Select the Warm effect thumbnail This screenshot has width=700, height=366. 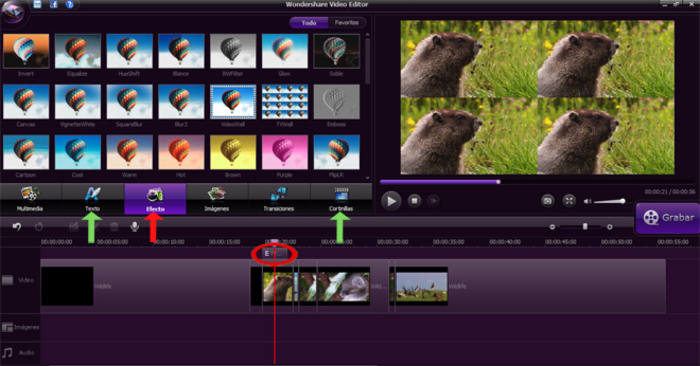129,152
